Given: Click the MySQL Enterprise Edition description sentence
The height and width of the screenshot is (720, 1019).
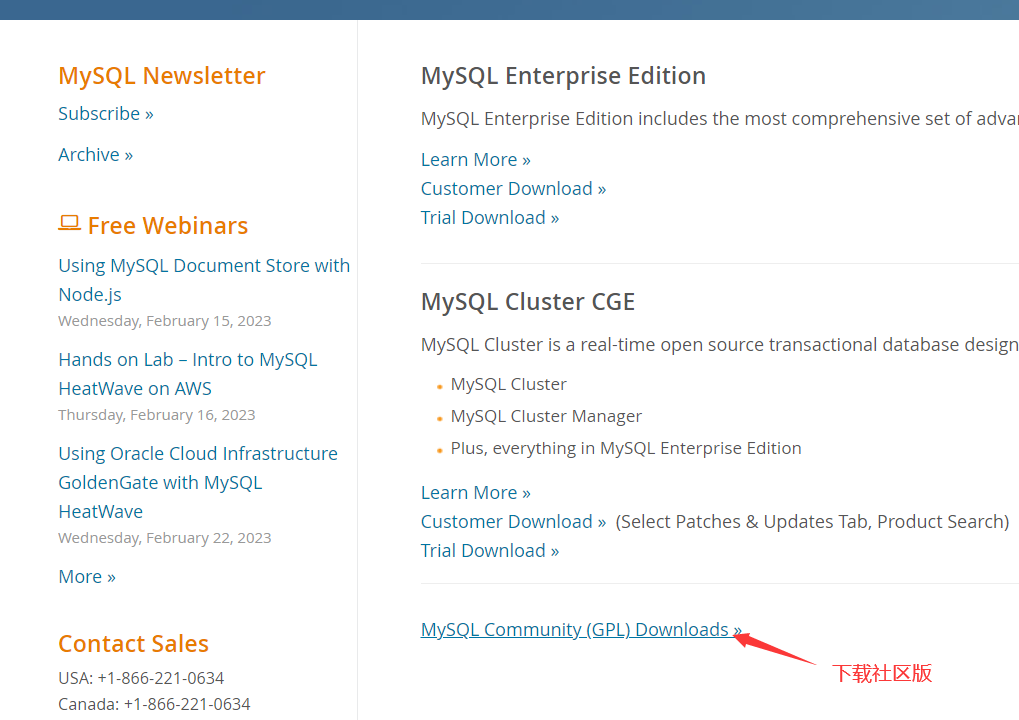Looking at the screenshot, I should tap(720, 119).
